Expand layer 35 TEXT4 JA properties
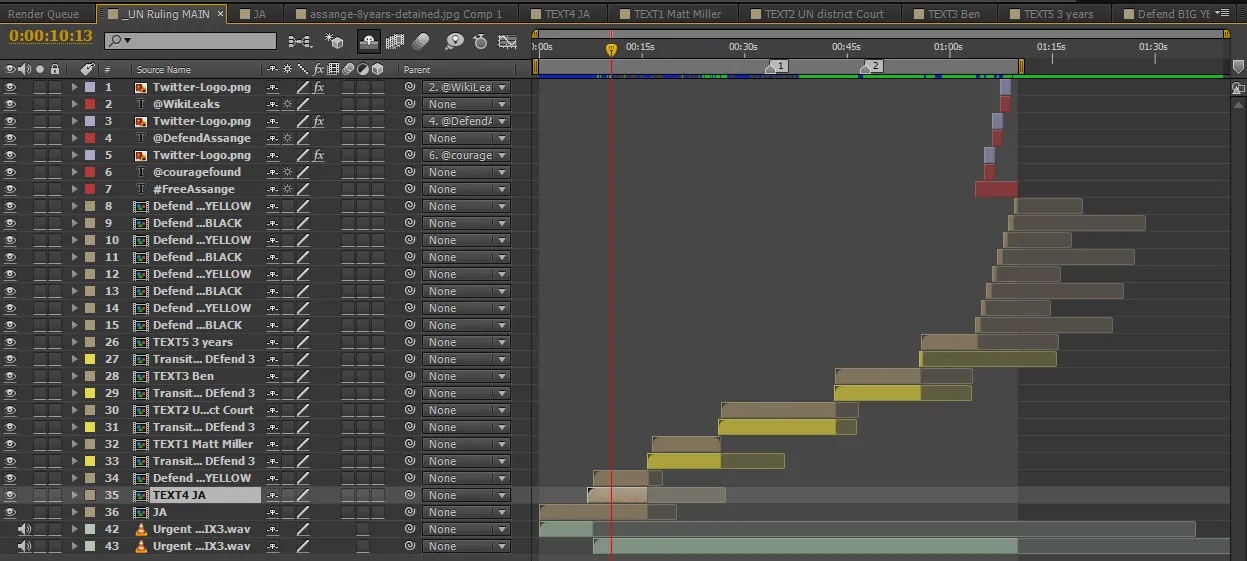 point(74,495)
